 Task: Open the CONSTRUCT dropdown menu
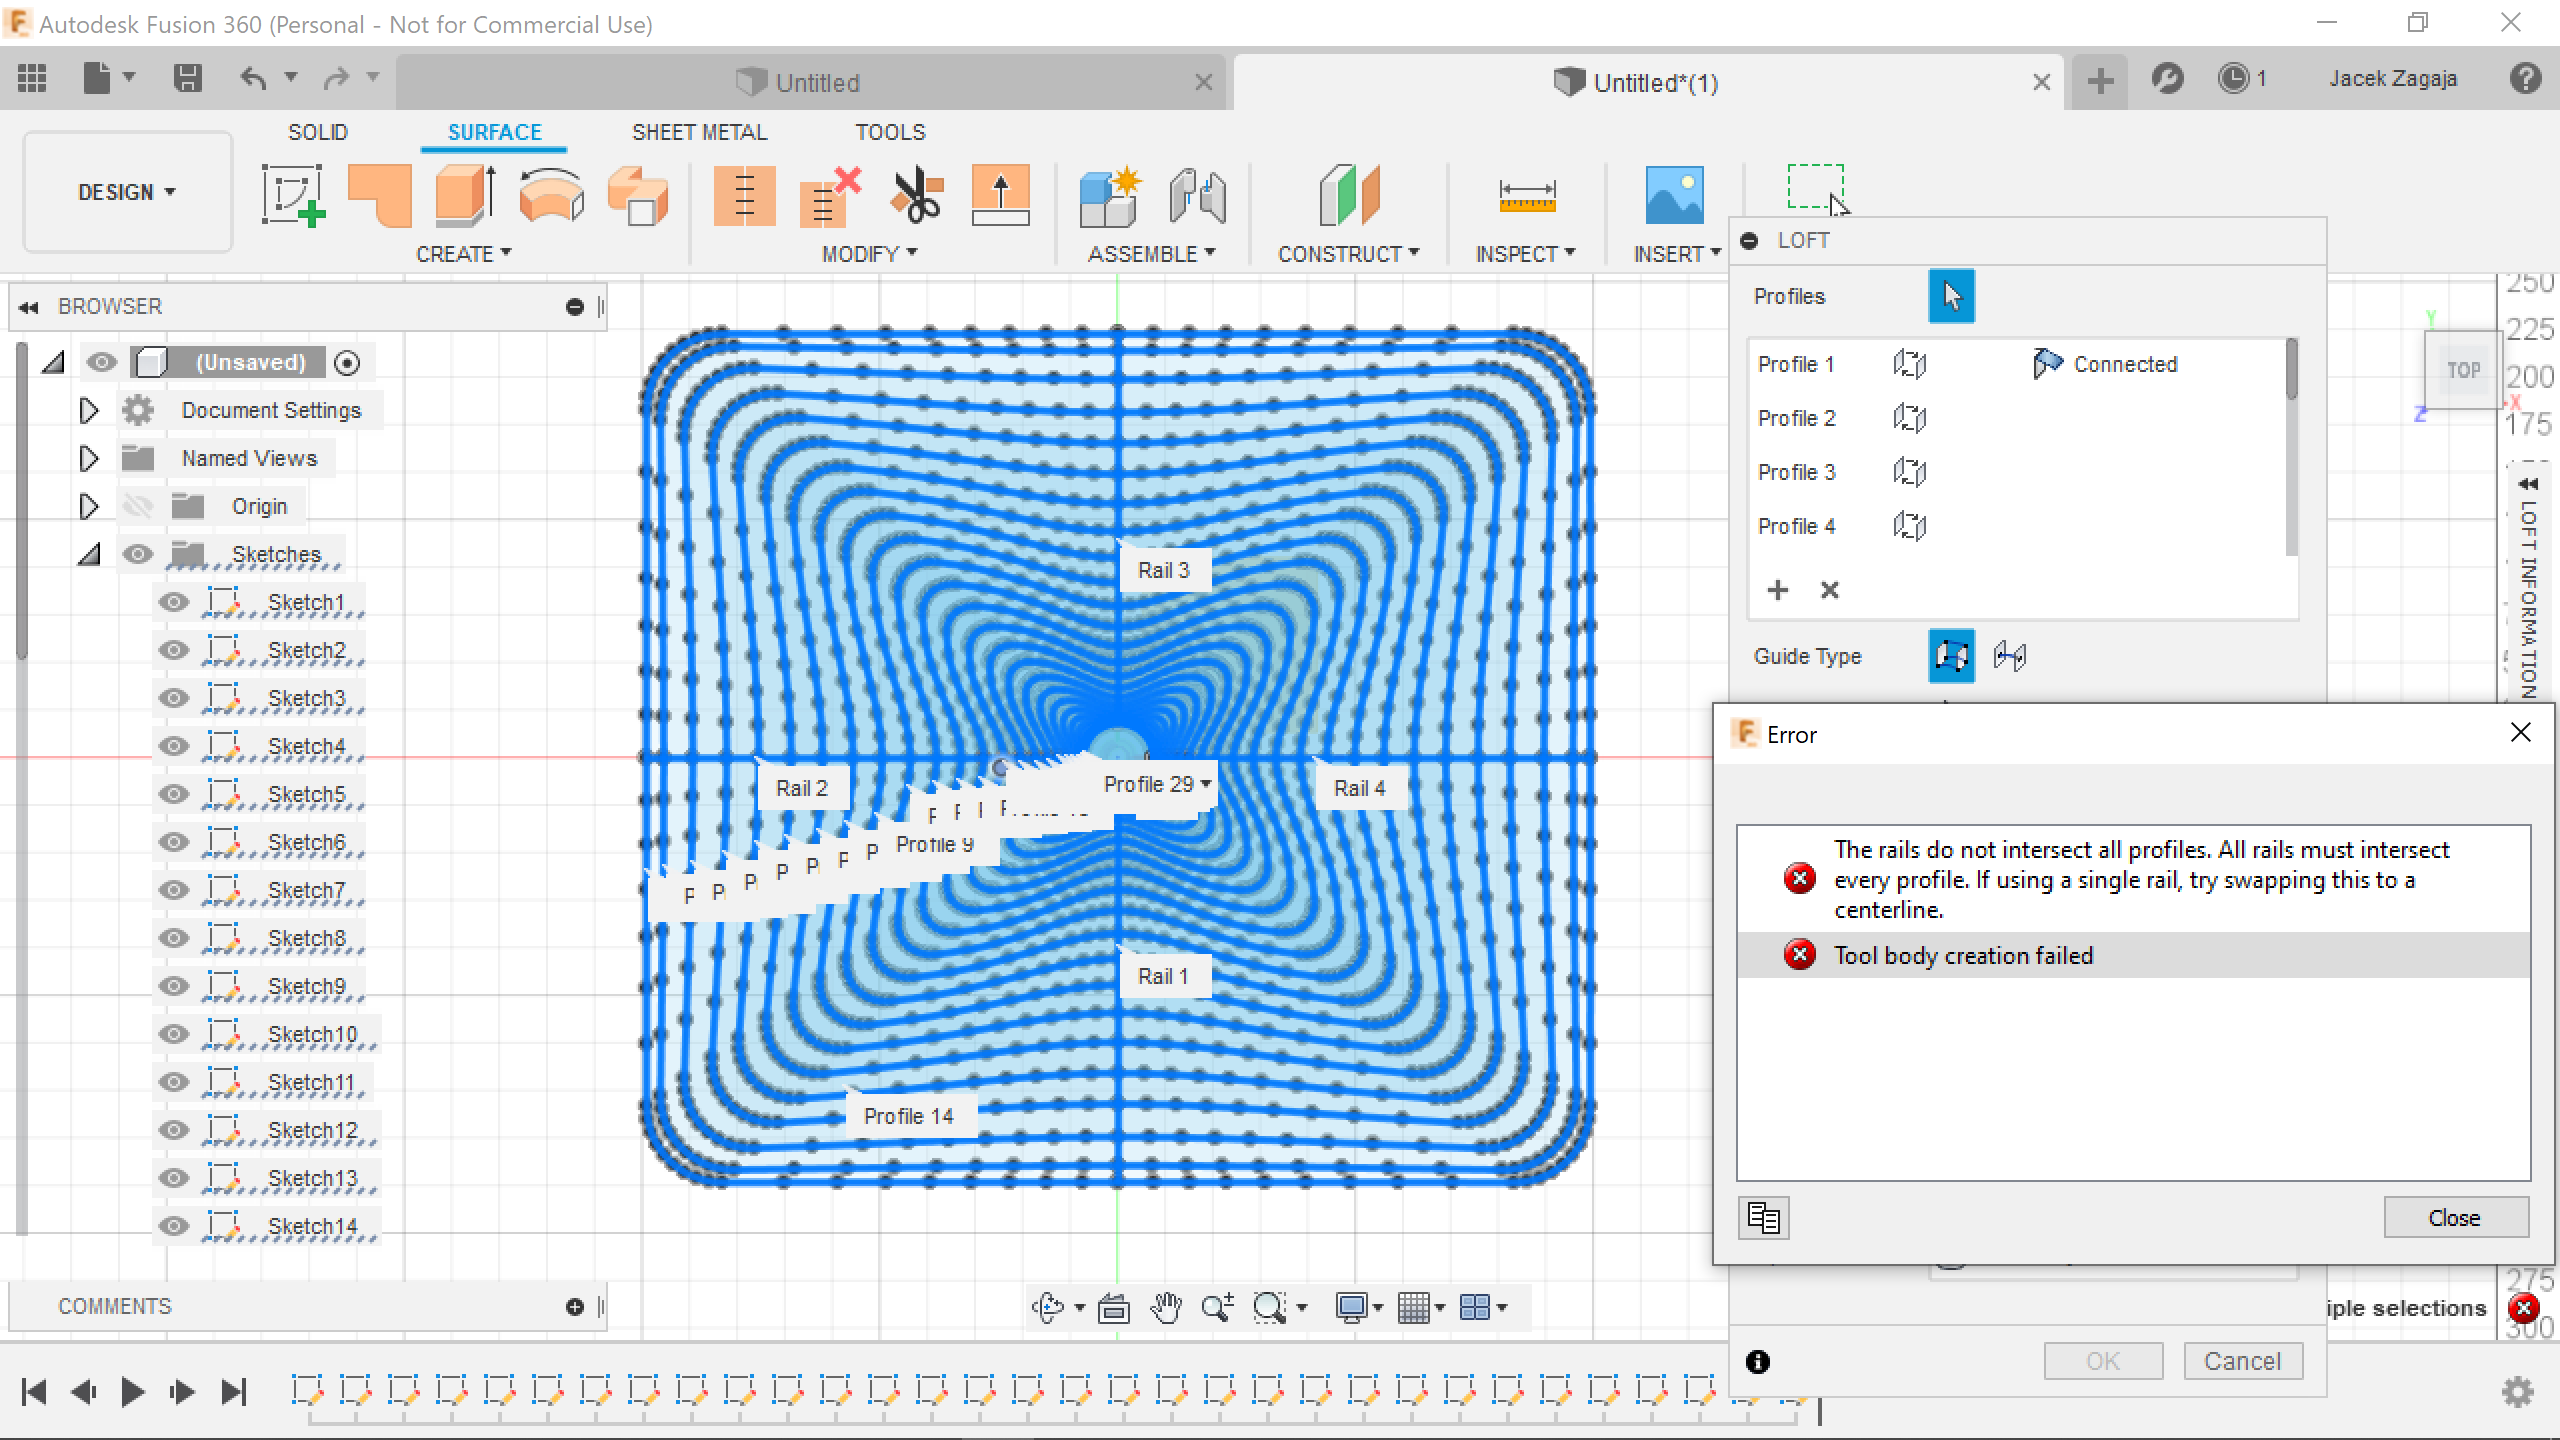(1349, 254)
